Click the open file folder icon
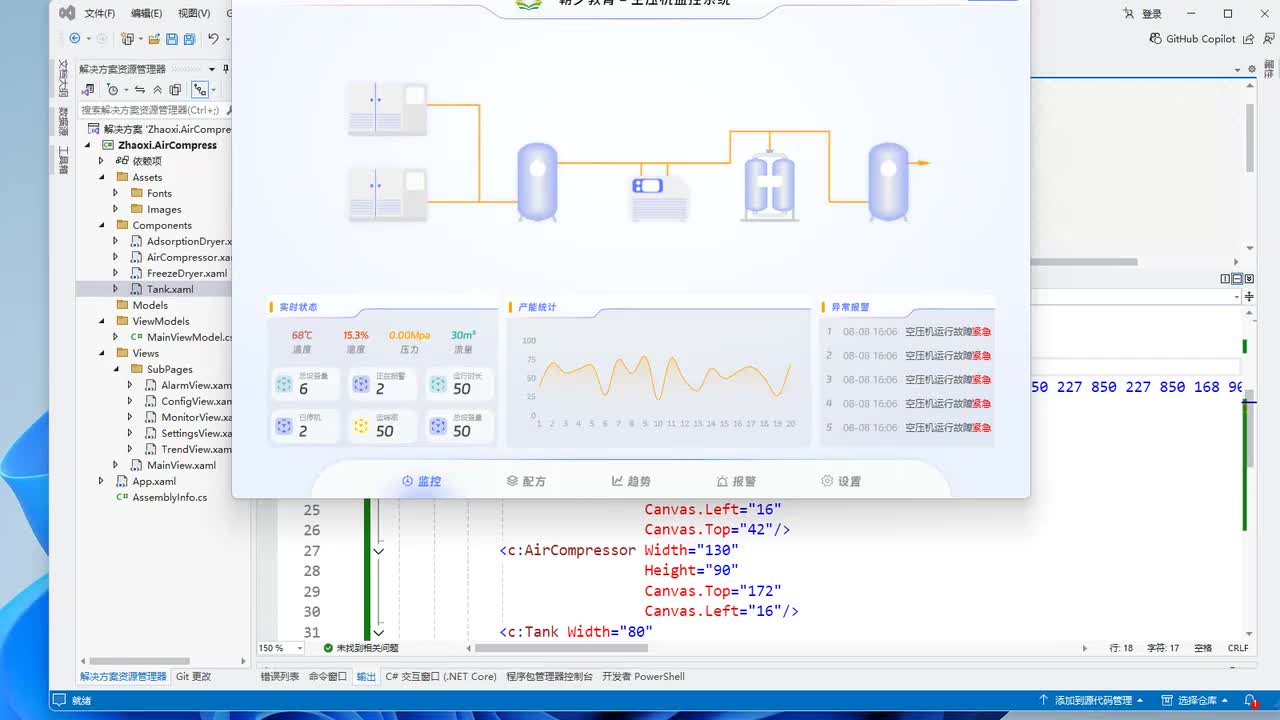Screen dimensions: 1280x720 tap(154, 39)
